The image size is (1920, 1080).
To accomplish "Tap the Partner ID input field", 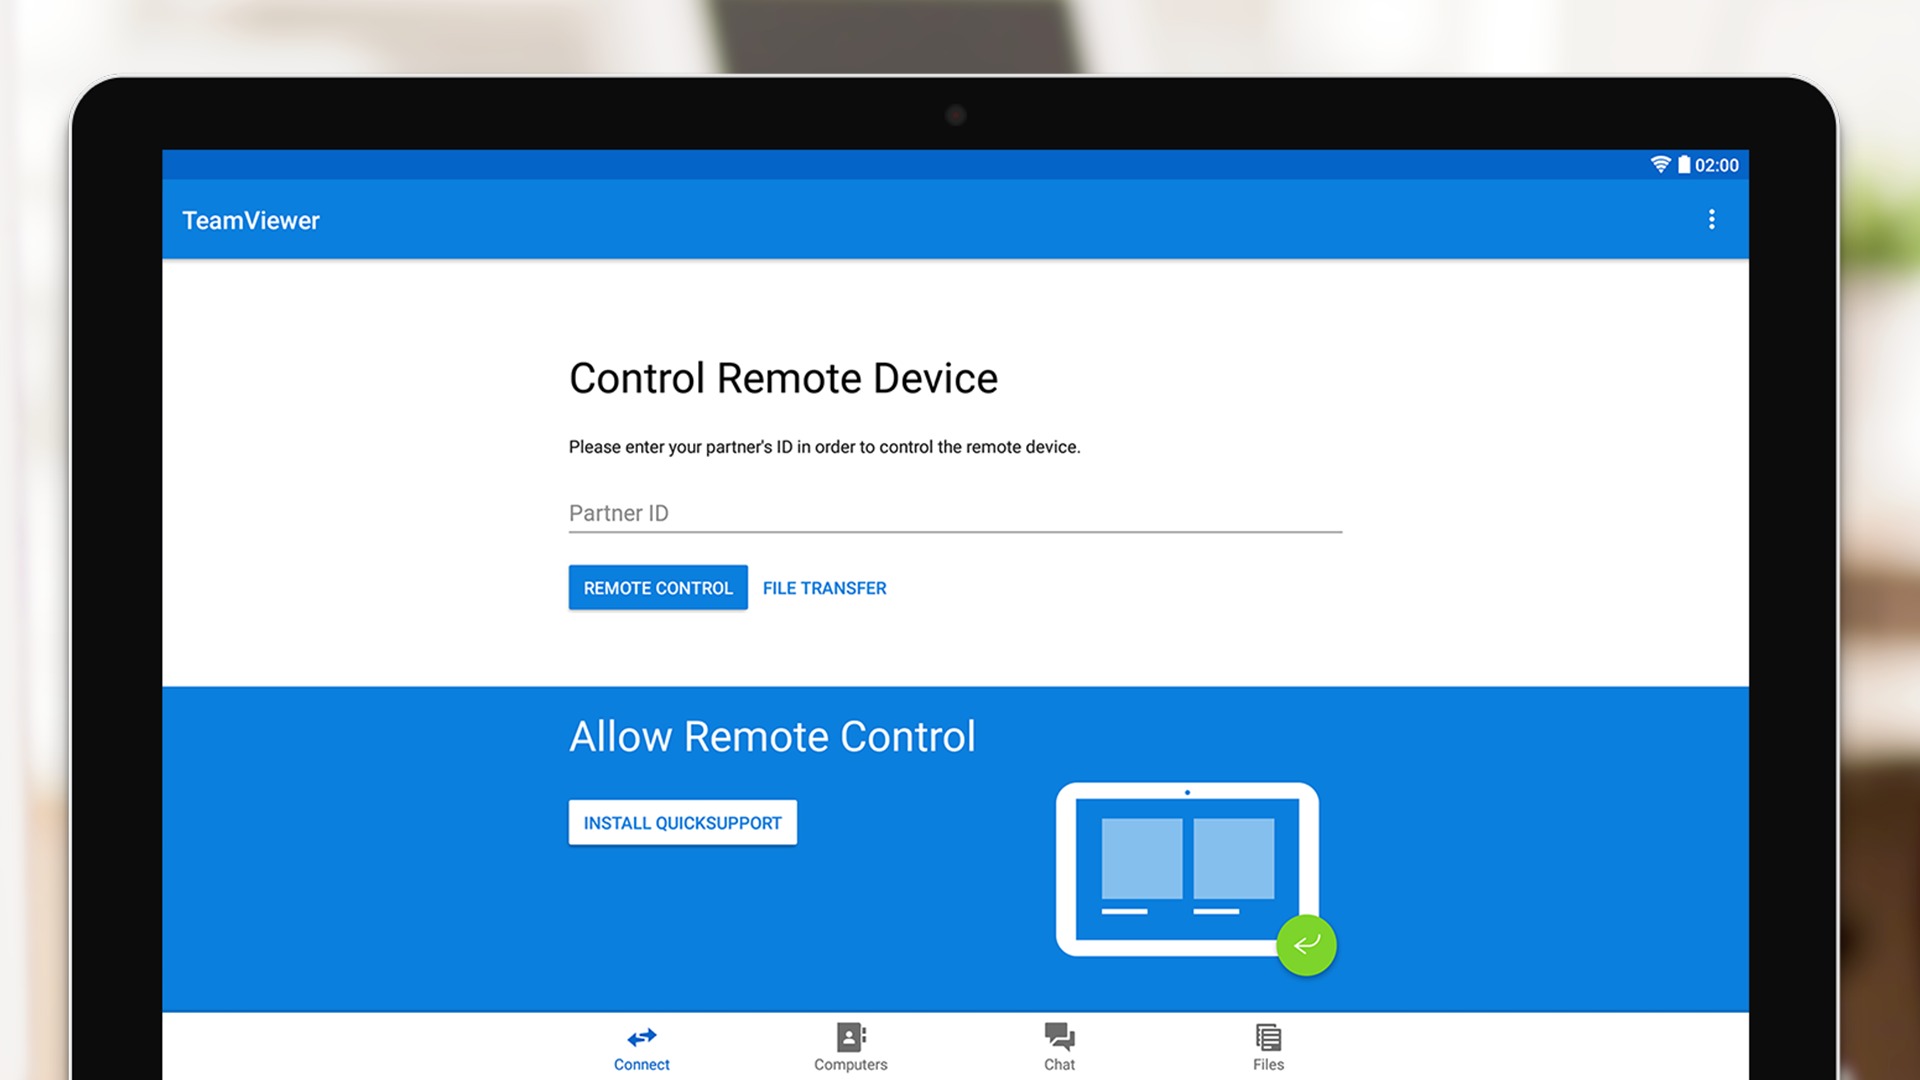I will pos(959,513).
